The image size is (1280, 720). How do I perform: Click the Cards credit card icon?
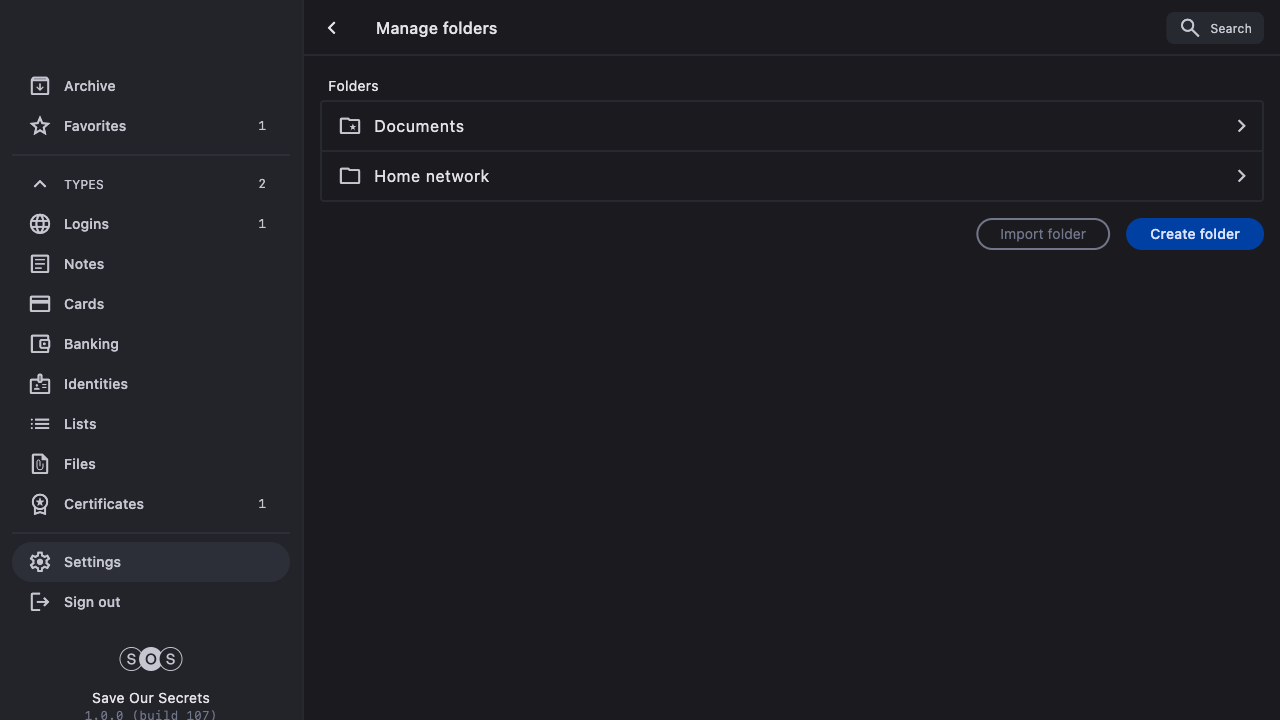[x=40, y=304]
